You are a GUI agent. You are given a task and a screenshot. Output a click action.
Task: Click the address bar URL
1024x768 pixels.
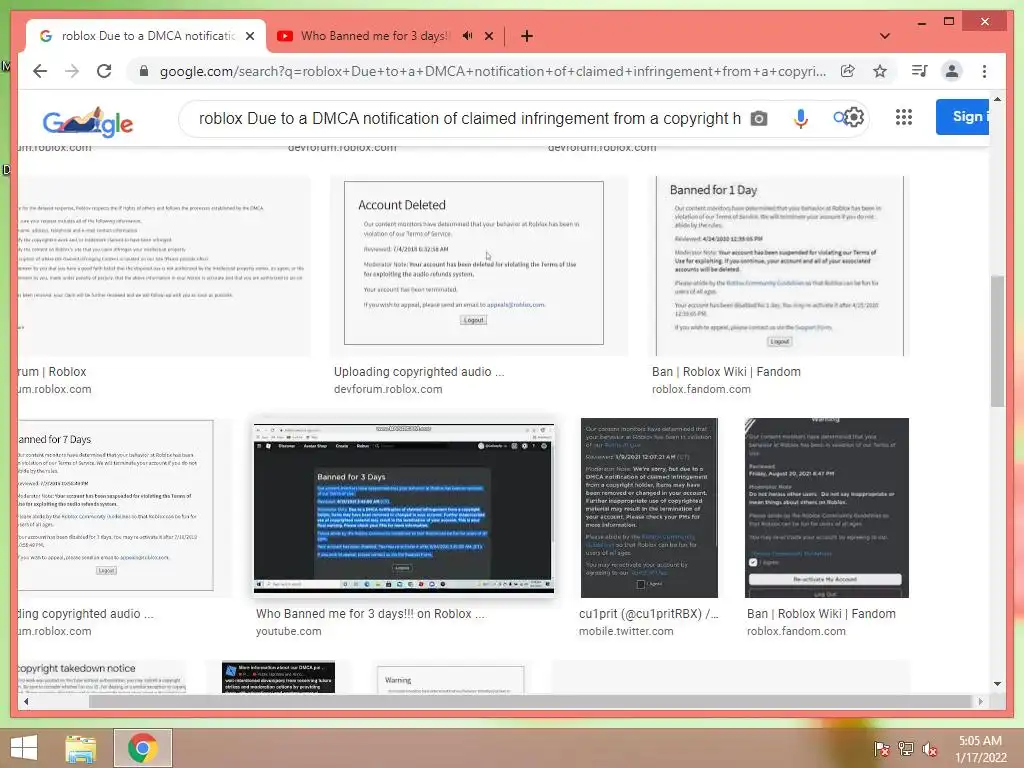[x=492, y=71]
